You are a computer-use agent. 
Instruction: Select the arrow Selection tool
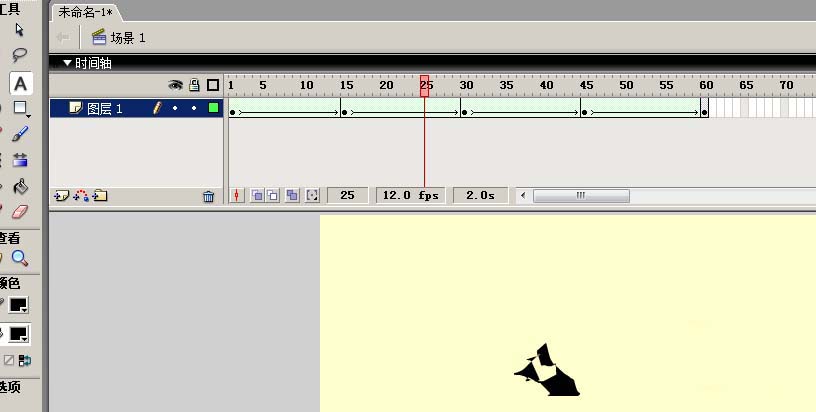point(20,30)
